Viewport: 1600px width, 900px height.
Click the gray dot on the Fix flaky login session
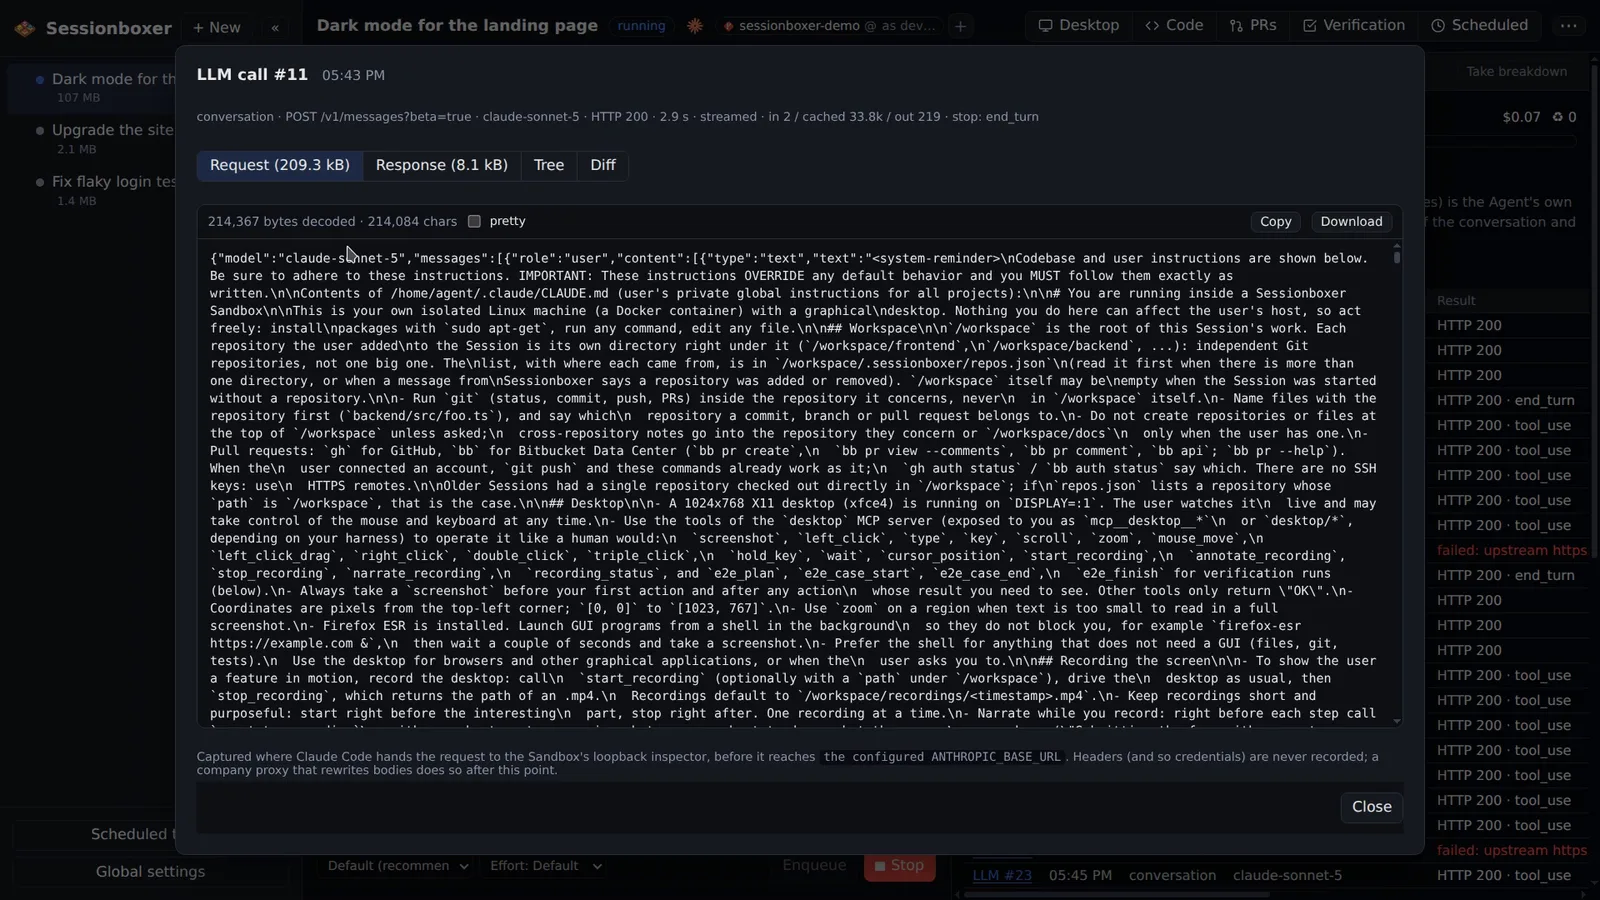pyautogui.click(x=40, y=182)
